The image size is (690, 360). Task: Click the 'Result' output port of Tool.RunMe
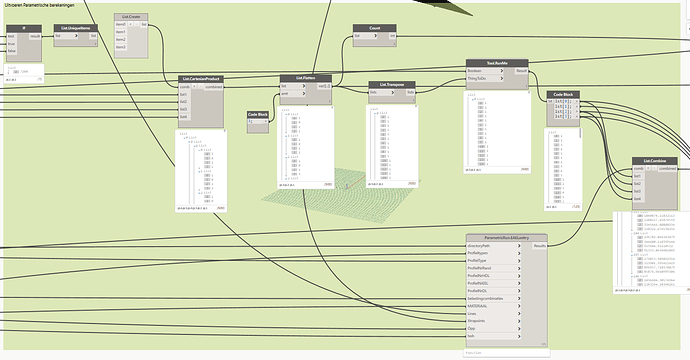coord(521,70)
